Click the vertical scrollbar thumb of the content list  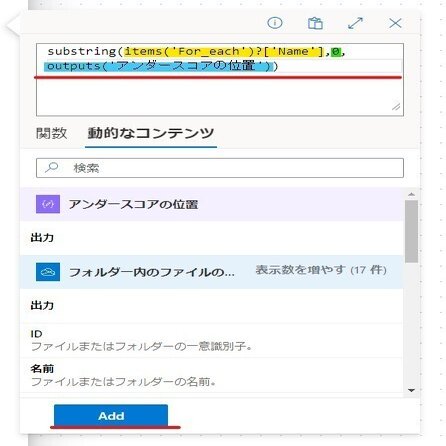pyautogui.click(x=412, y=231)
